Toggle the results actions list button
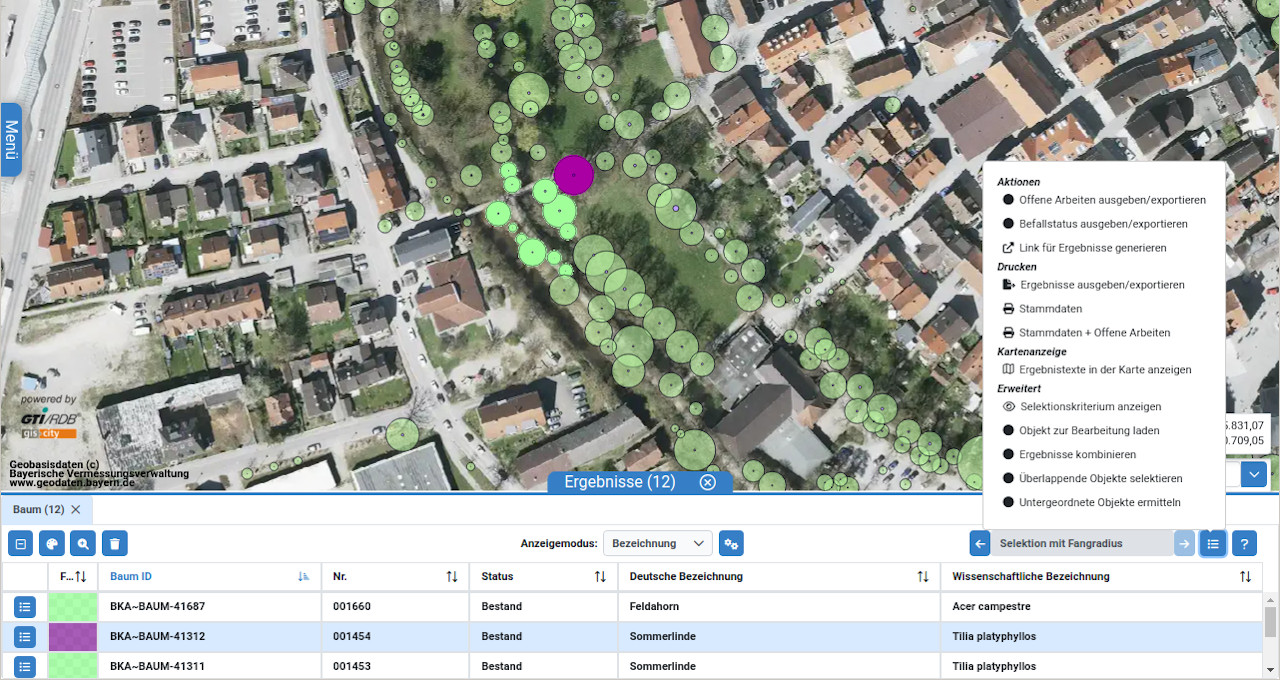This screenshot has height=680, width=1280. pyautogui.click(x=1213, y=544)
